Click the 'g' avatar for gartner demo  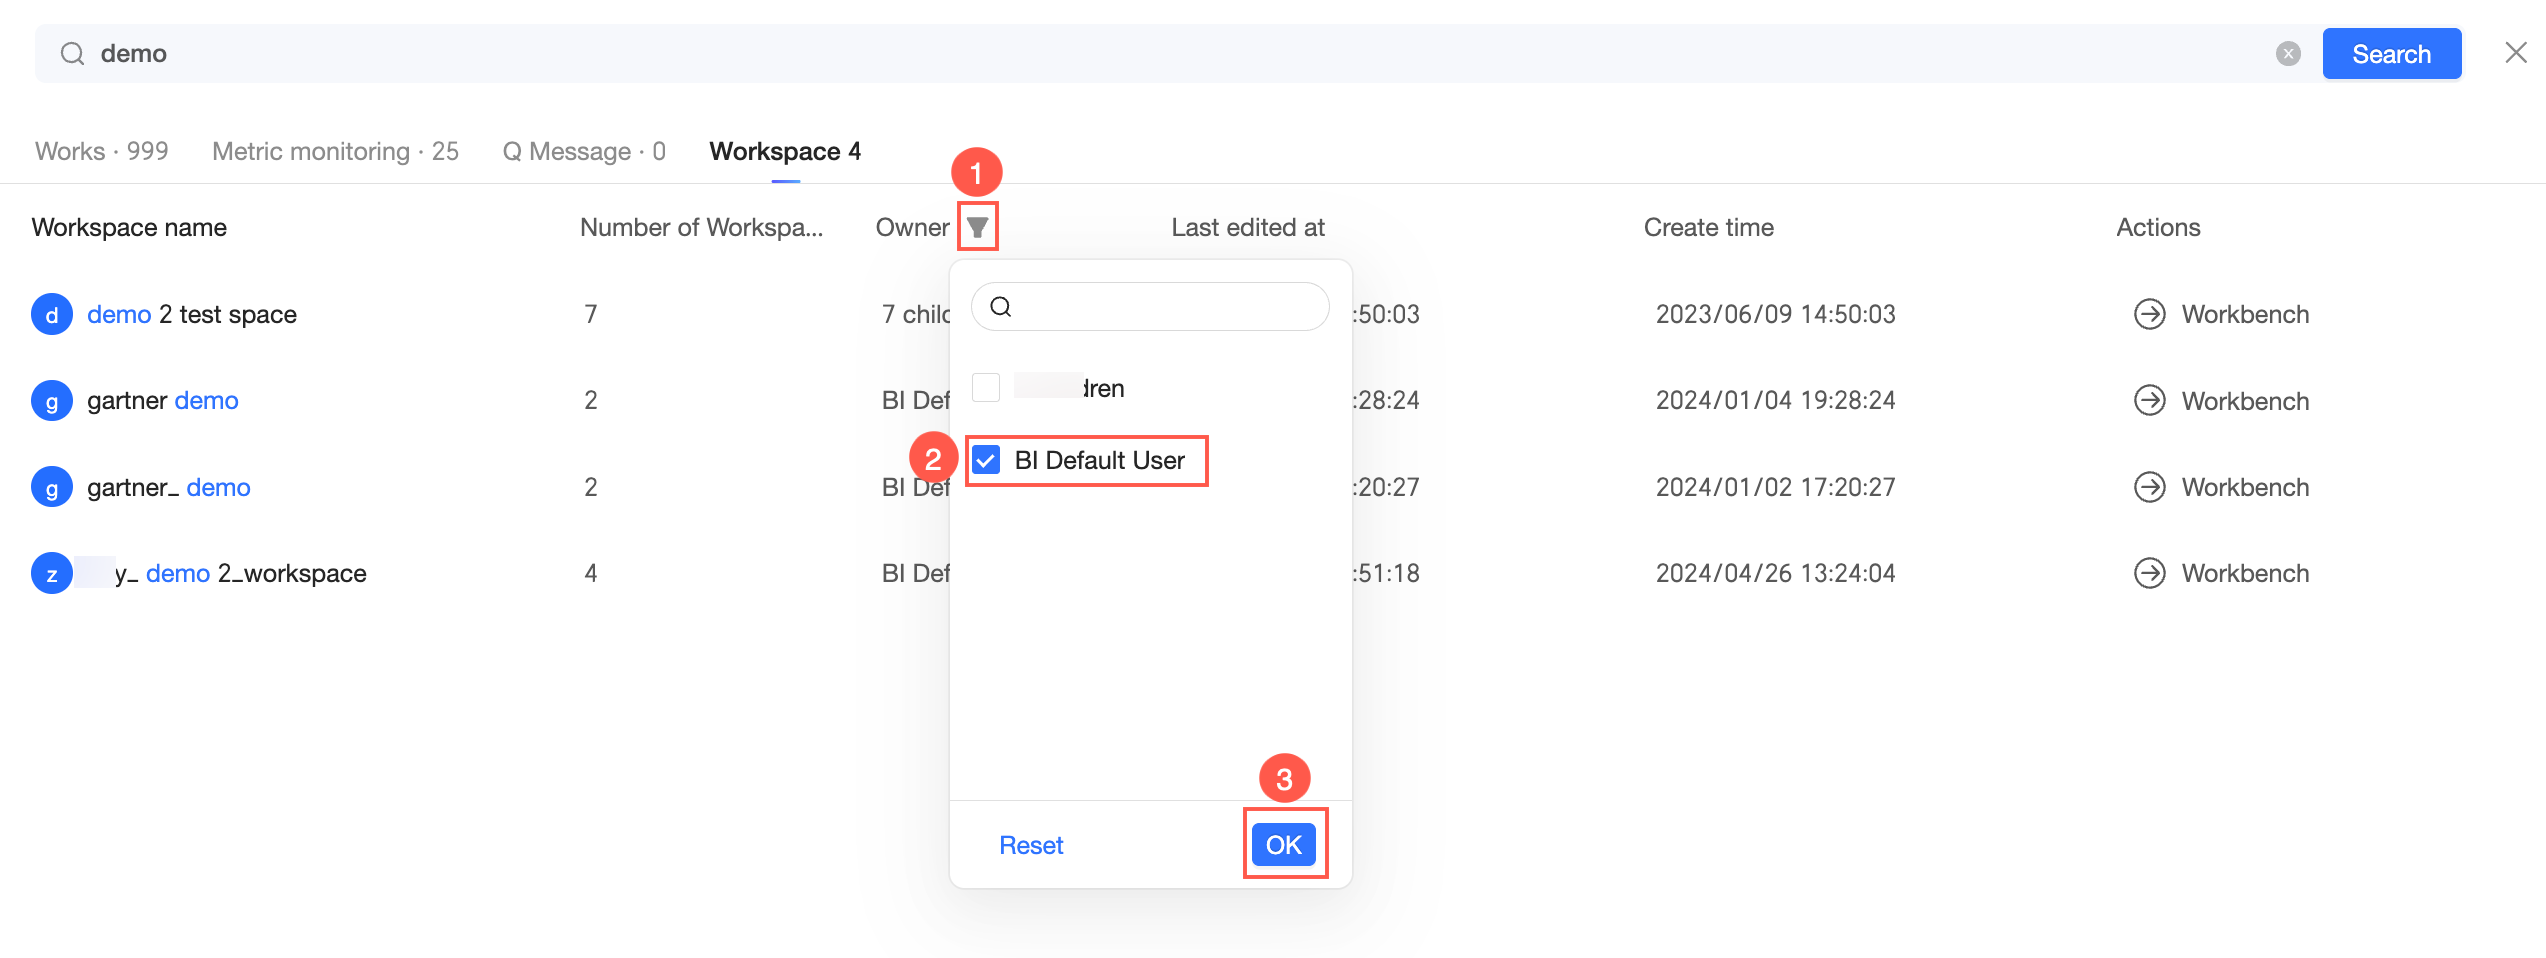52,401
